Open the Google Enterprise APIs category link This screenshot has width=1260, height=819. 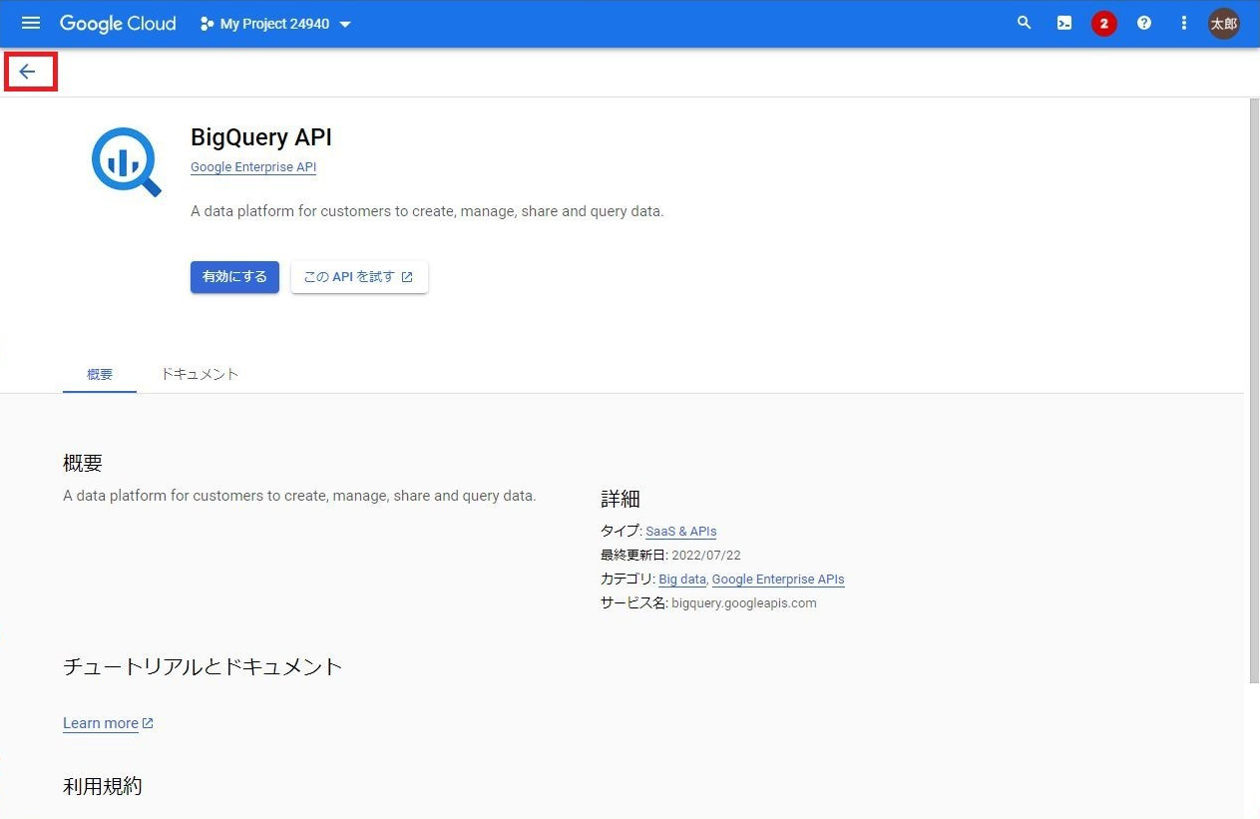(x=778, y=579)
